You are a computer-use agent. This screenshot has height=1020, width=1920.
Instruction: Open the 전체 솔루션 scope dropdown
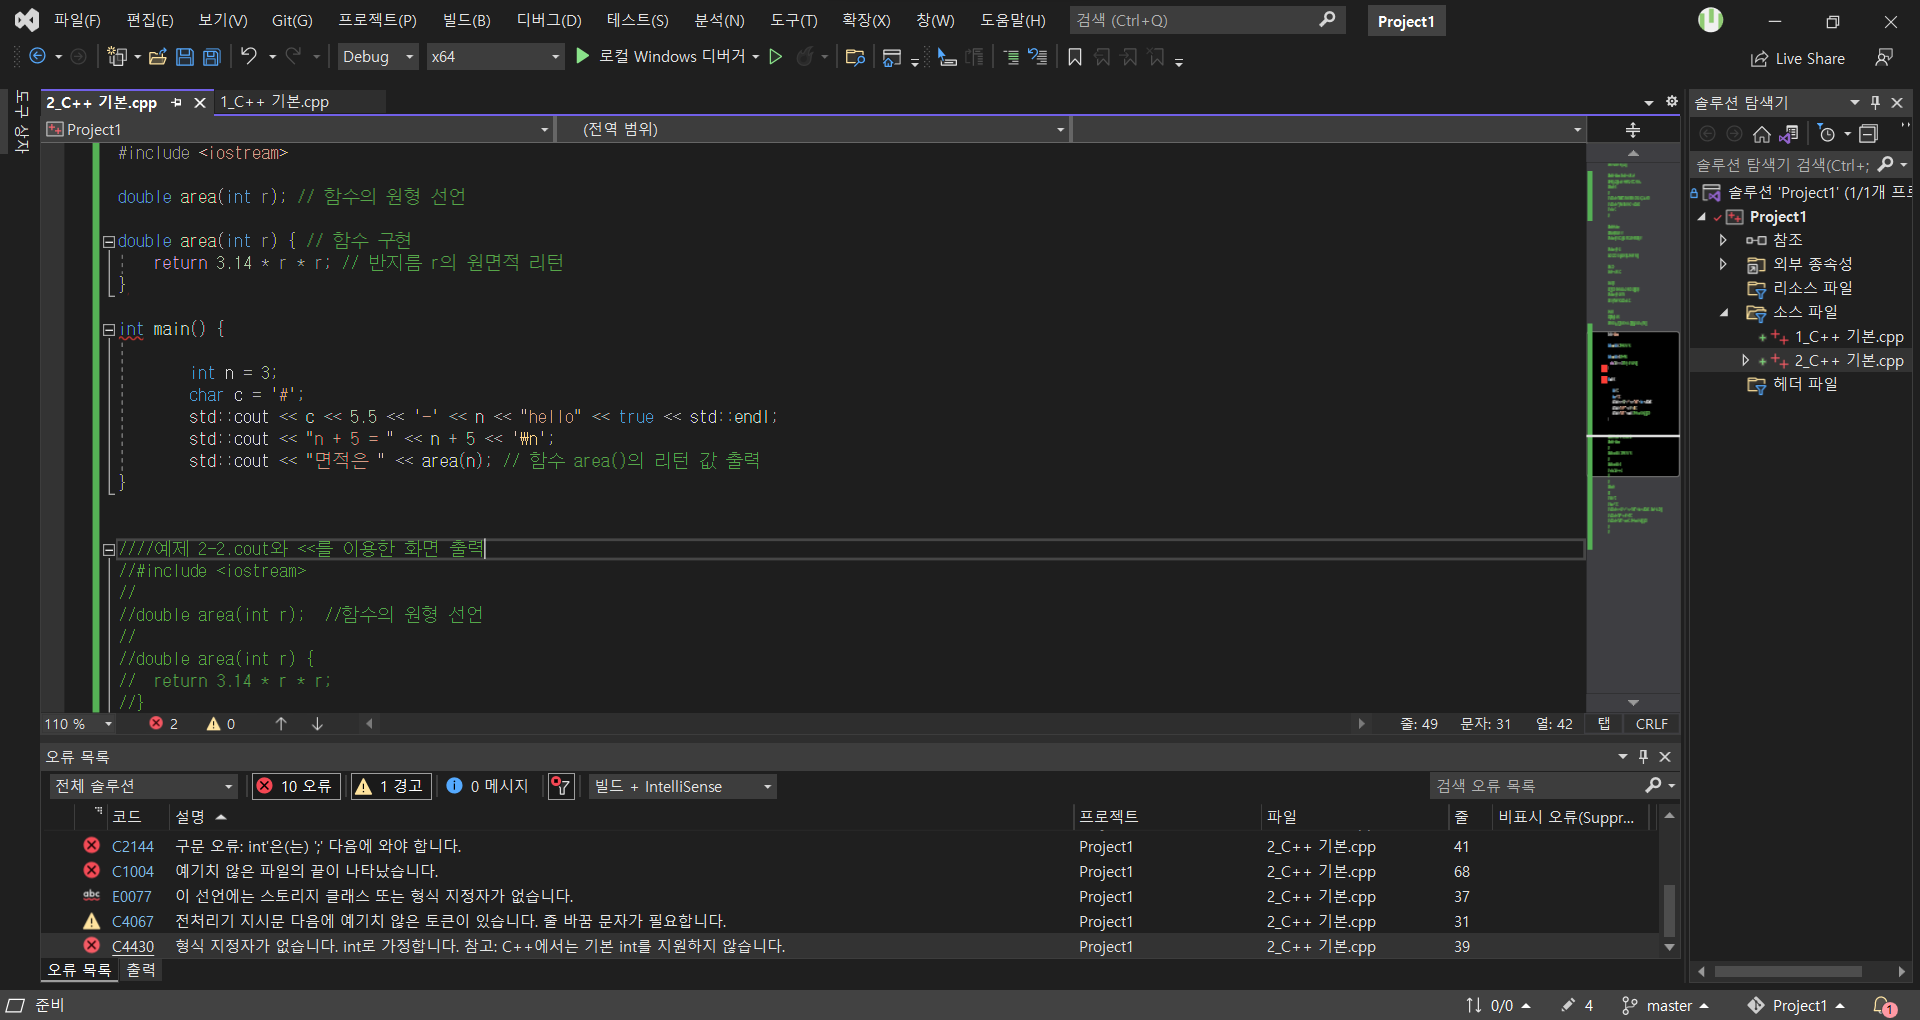tap(144, 786)
